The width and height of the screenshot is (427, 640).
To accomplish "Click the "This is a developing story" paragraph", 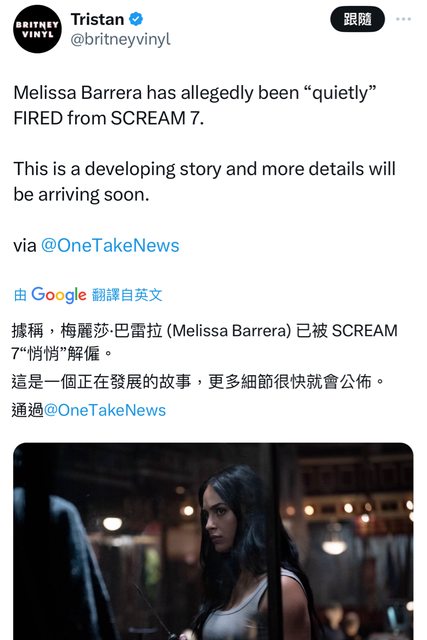I will coord(204,182).
